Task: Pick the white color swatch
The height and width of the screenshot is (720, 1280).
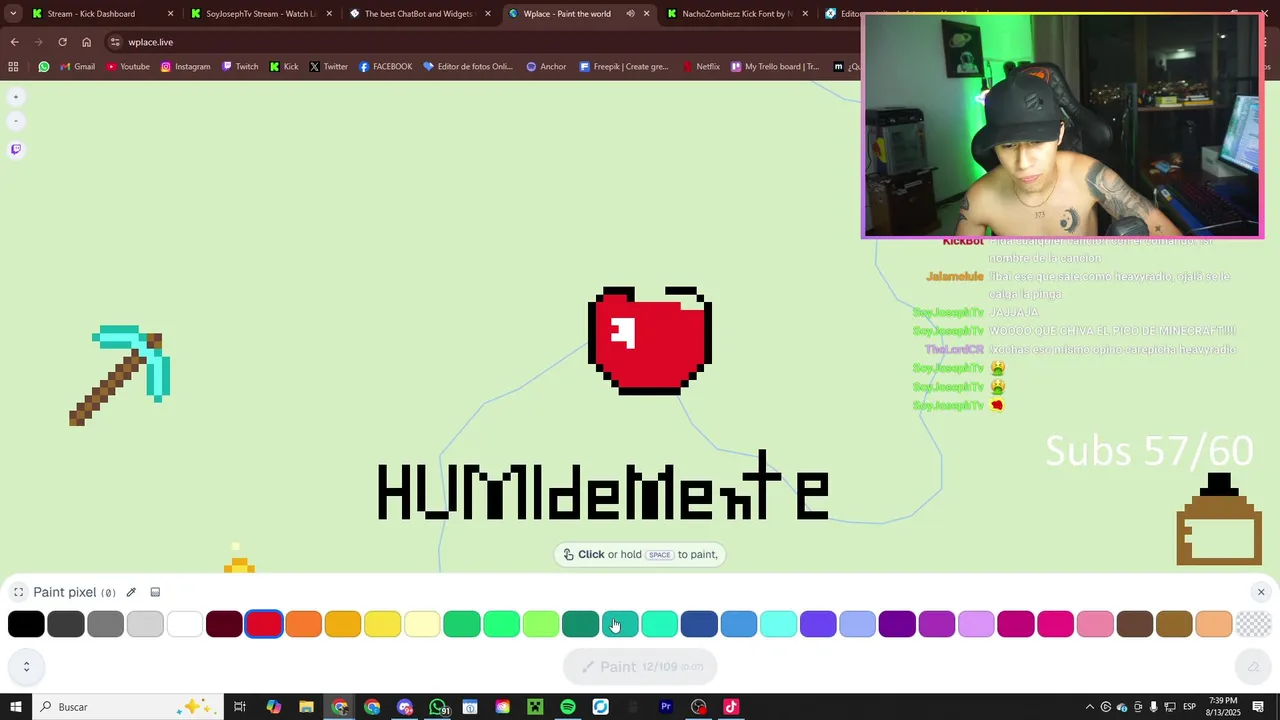Action: [x=185, y=624]
